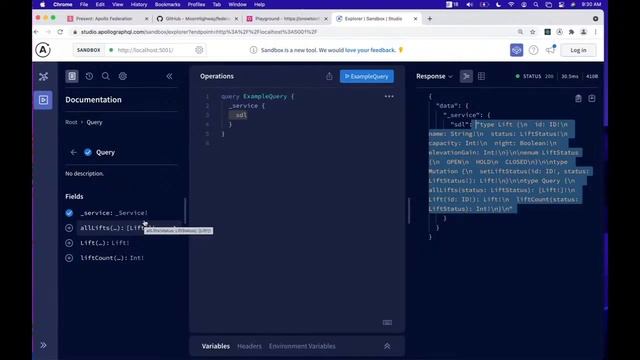This screenshot has width=640, height=360.
Task: Deselect the Query type checkmark
Action: tap(88, 152)
